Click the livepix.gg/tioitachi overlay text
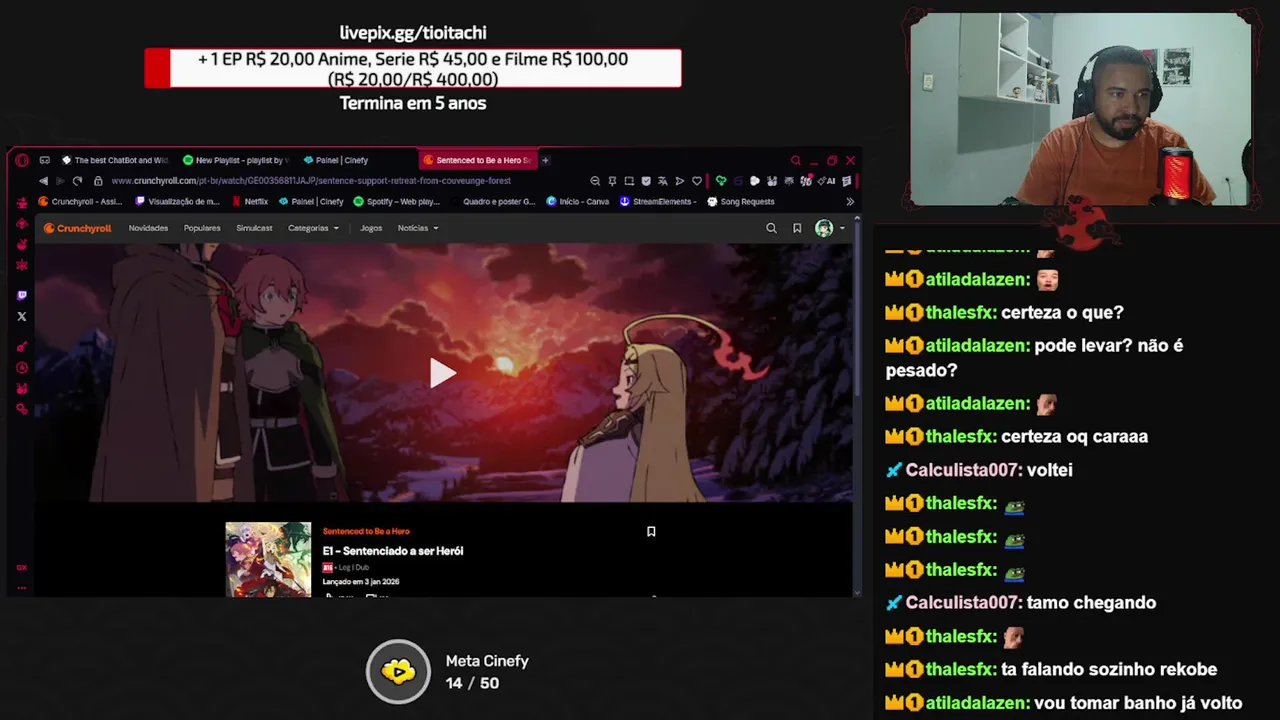Screen dimensions: 1280x720 (413, 33)
